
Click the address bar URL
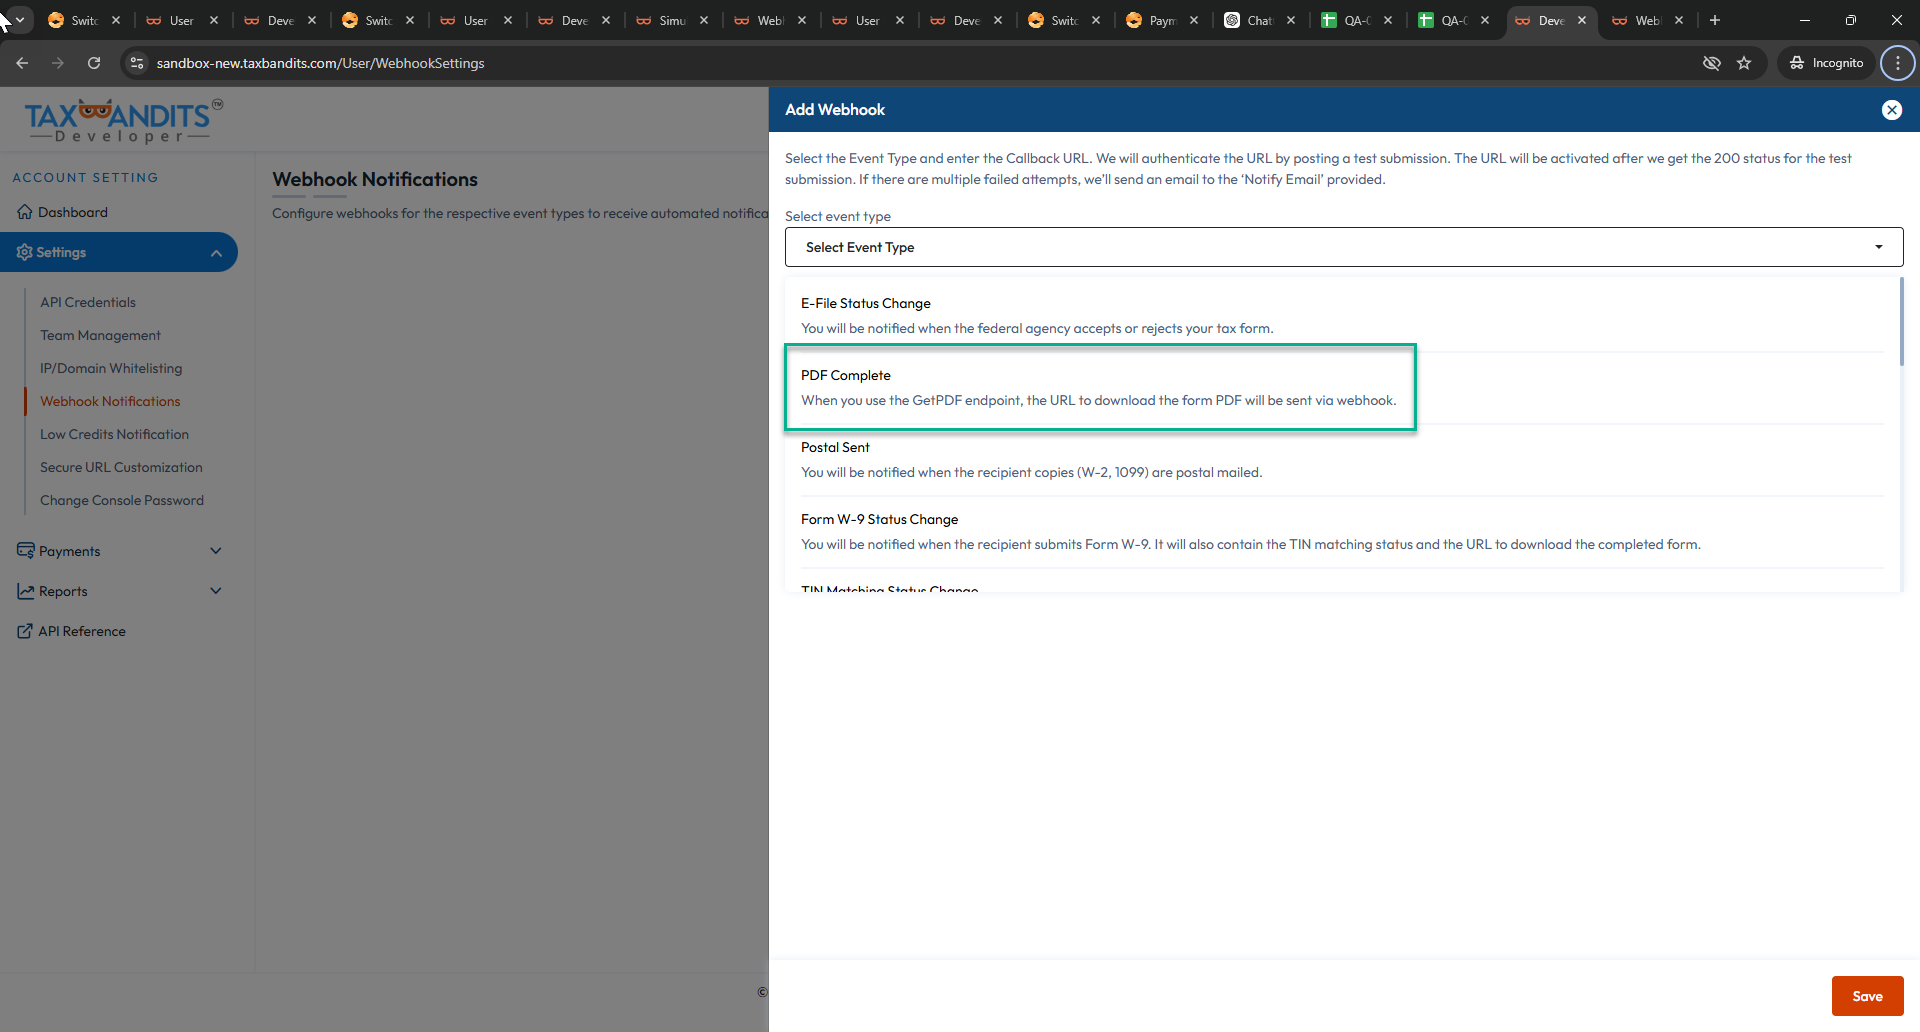(320, 63)
